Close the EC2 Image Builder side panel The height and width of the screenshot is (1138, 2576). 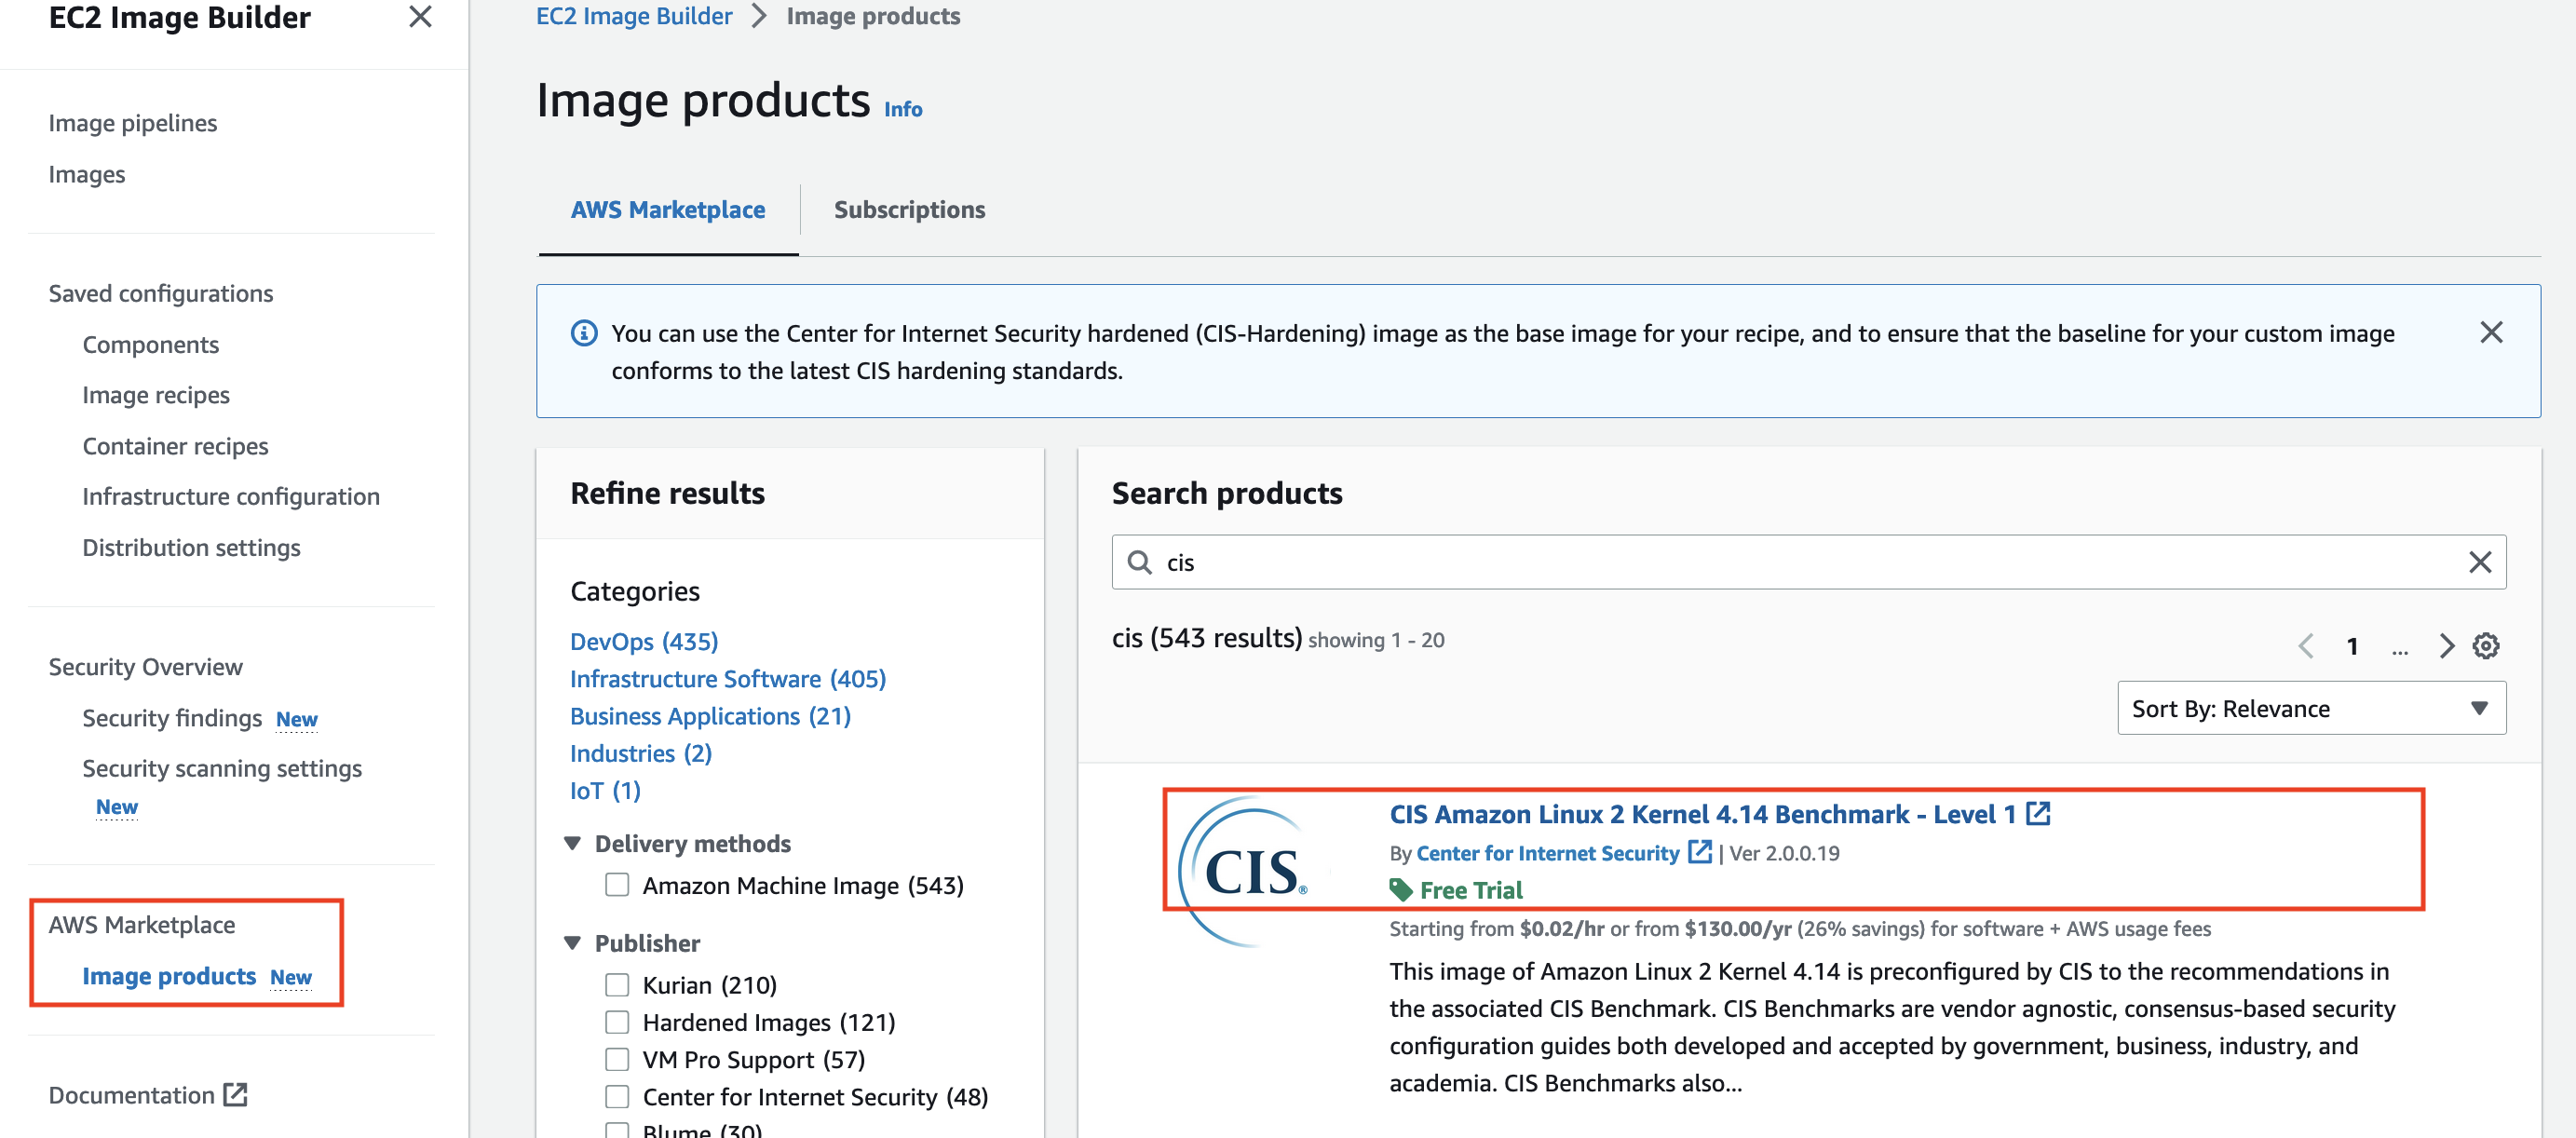(420, 17)
